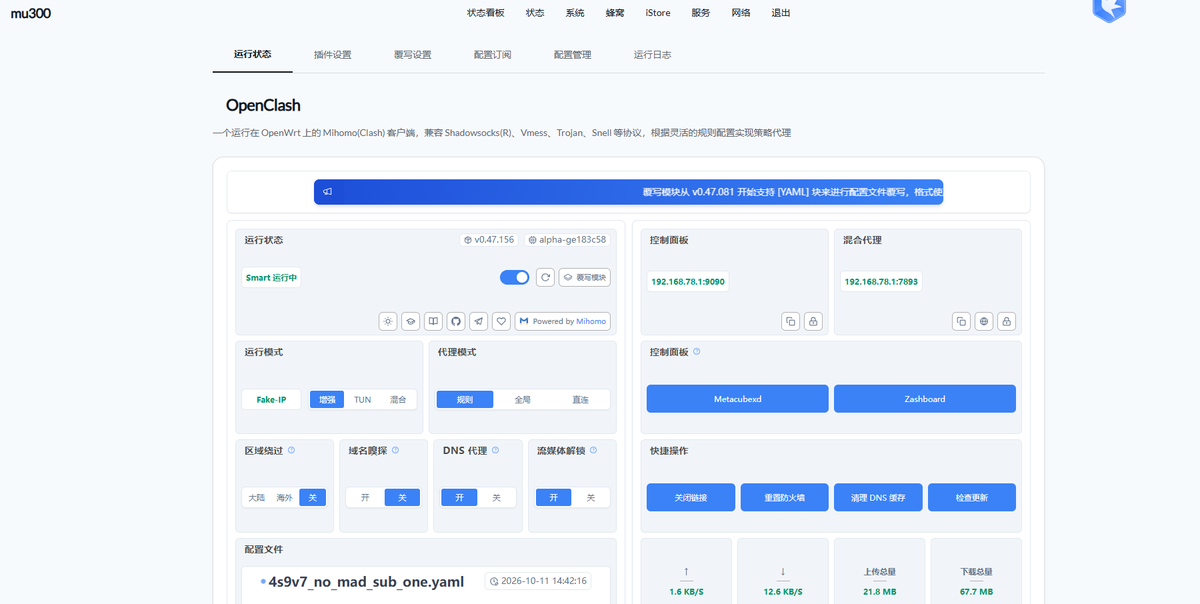Open the 系统 menu
The image size is (1200, 604).
click(x=575, y=13)
